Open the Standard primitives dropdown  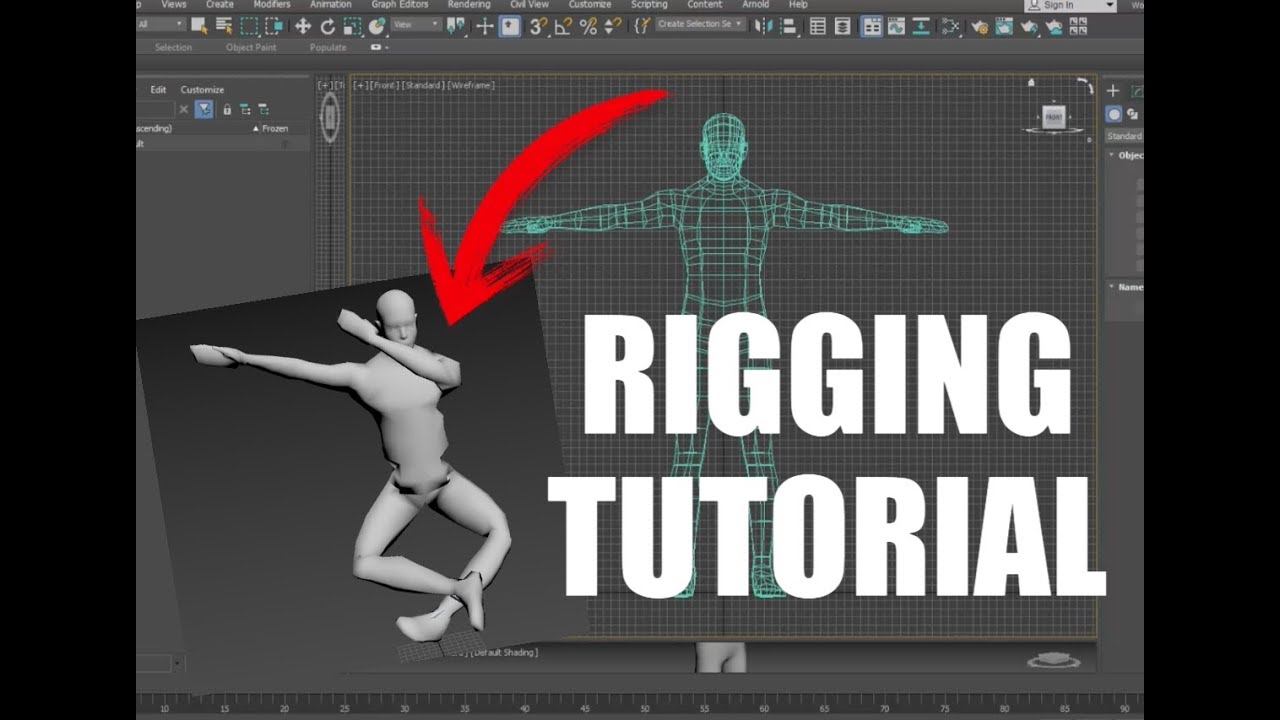click(x=1124, y=136)
